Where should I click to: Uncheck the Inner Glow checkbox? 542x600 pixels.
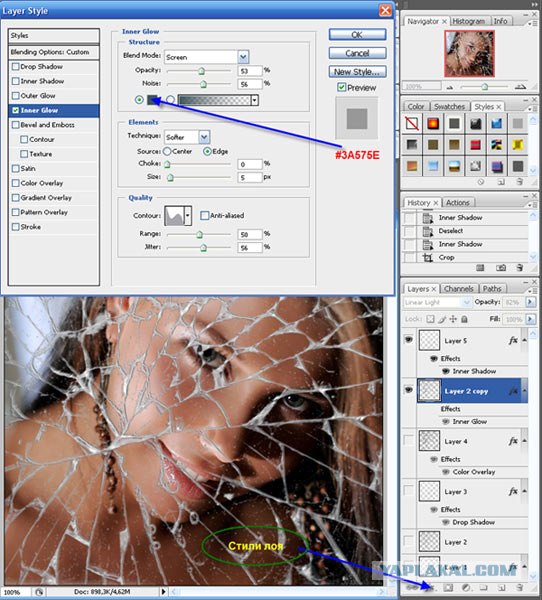(x=16, y=110)
